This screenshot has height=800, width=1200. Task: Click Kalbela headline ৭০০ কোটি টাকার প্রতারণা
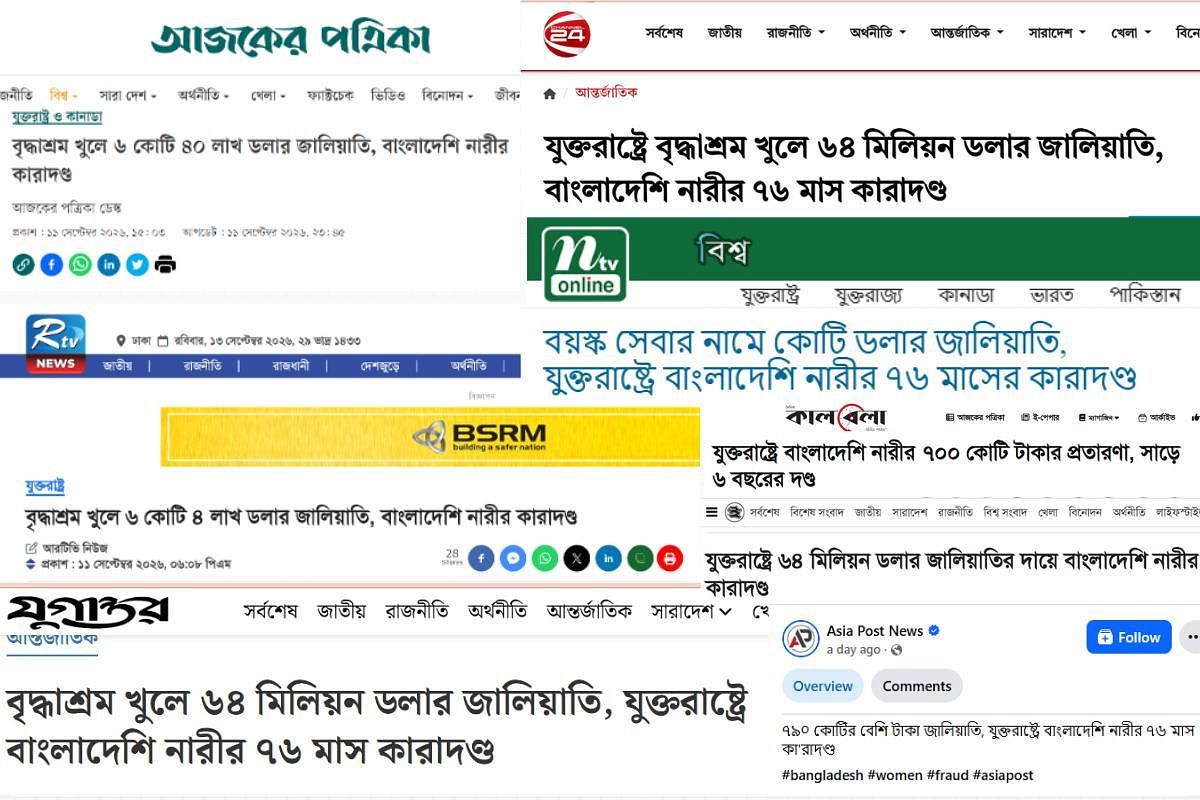pos(948,465)
